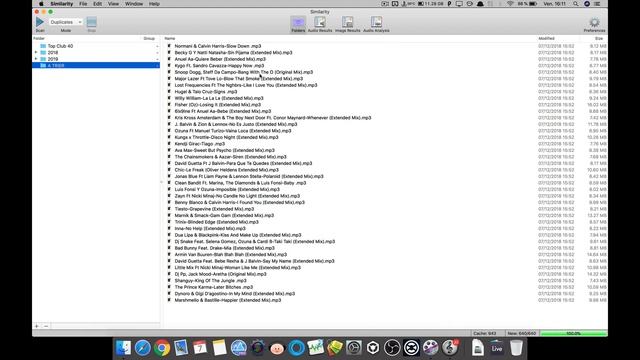Select Tiesto-Grapevine (Extended Mix).mp3
Screen dimensions: 640x360
click(x=214, y=209)
